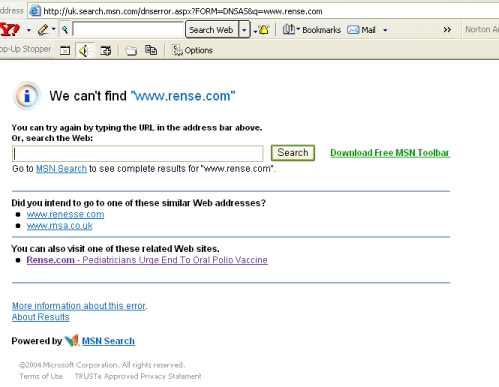This screenshot has width=499, height=387.
Task: Click the Yahoo! logo icon
Action: (x=10, y=30)
